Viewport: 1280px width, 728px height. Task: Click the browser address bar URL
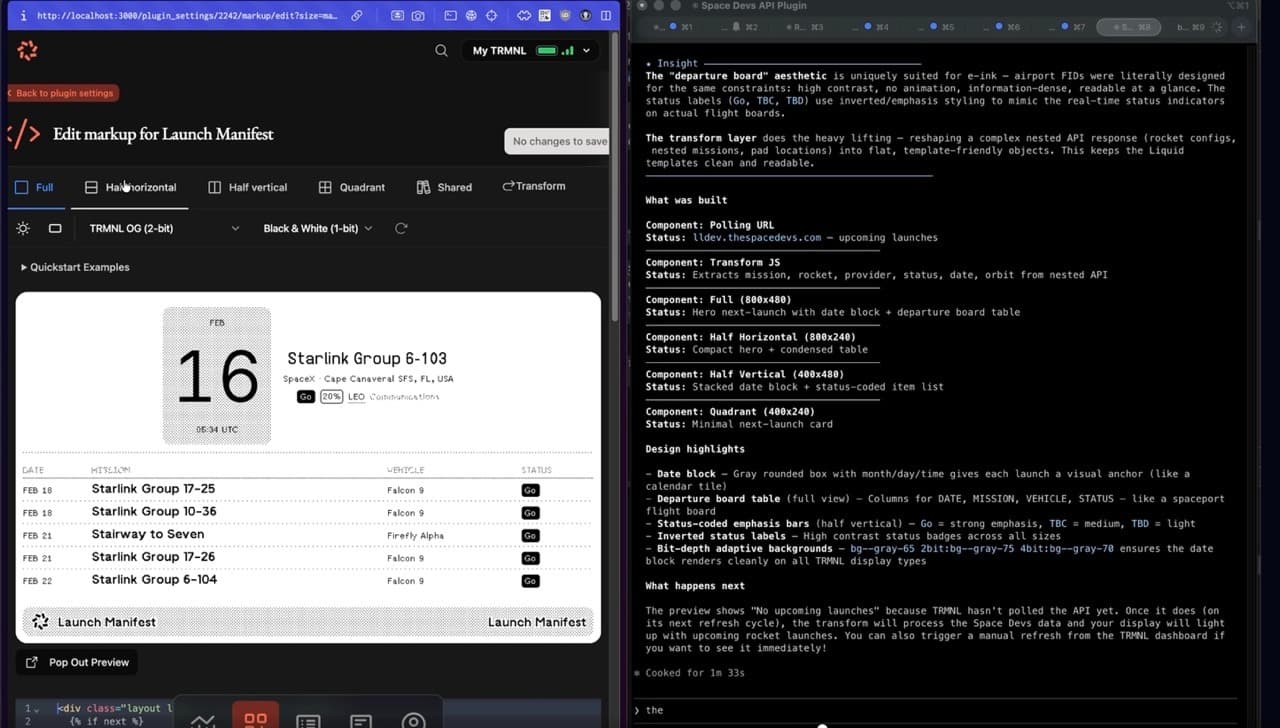pyautogui.click(x=187, y=16)
